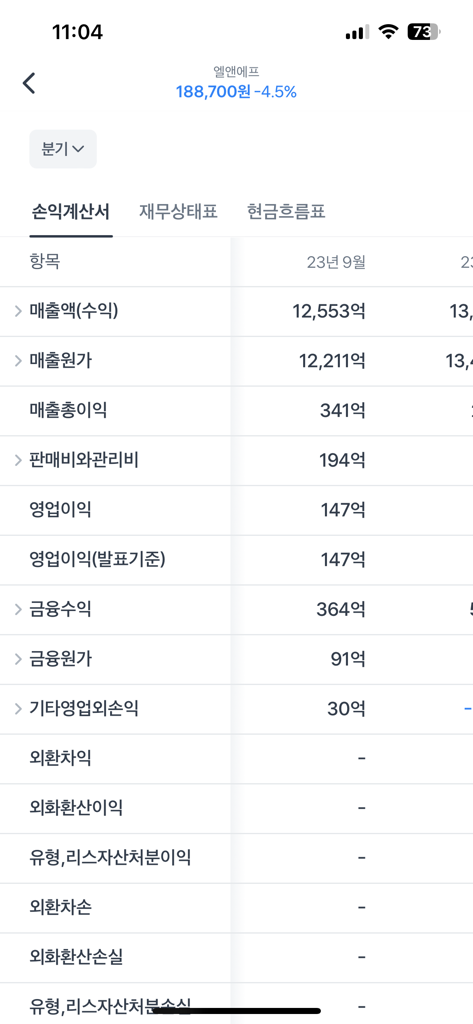The width and height of the screenshot is (473, 1024).
Task: Expand the 금융수익 row chevron
Action: pyautogui.click(x=18, y=610)
